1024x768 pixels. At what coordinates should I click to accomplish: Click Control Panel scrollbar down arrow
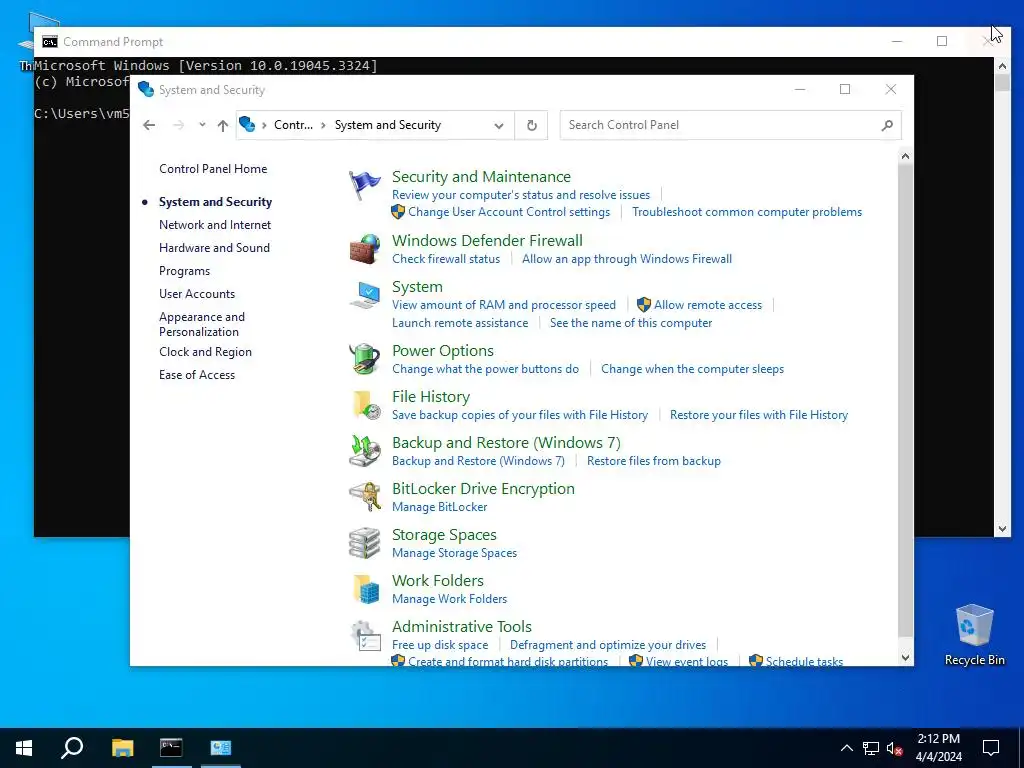pyautogui.click(x=905, y=658)
